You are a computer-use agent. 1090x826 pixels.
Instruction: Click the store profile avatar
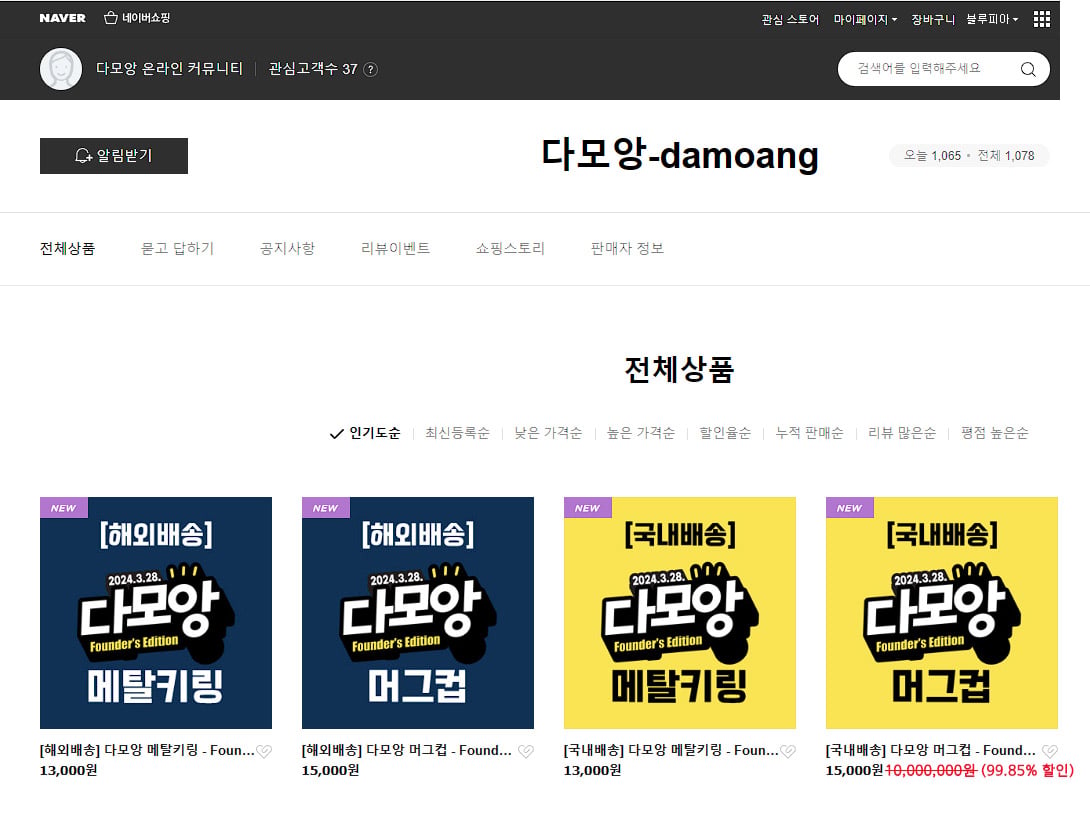61,69
